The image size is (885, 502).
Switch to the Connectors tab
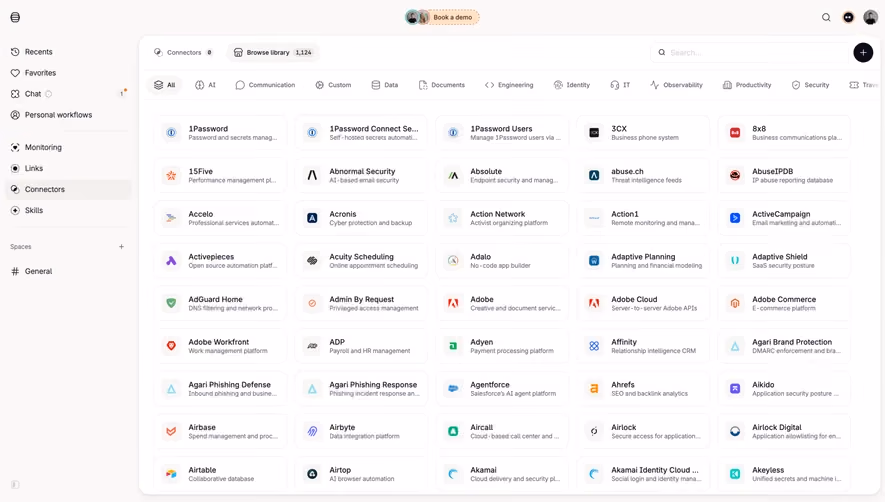tap(183, 53)
